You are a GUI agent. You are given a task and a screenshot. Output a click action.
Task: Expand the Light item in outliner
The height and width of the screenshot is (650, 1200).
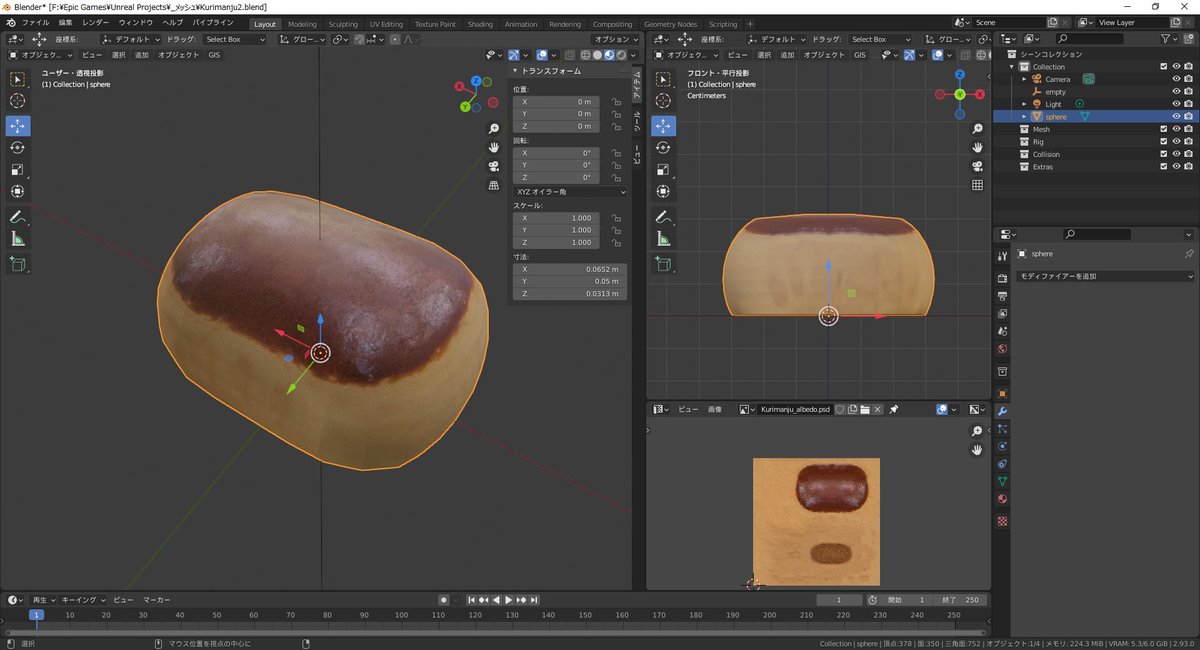pyautogui.click(x=1024, y=104)
